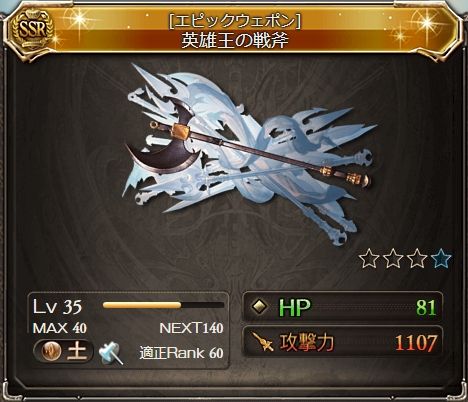Click the [エピックウェポン] series label
This screenshot has width=468, height=402.
[x=235, y=22]
